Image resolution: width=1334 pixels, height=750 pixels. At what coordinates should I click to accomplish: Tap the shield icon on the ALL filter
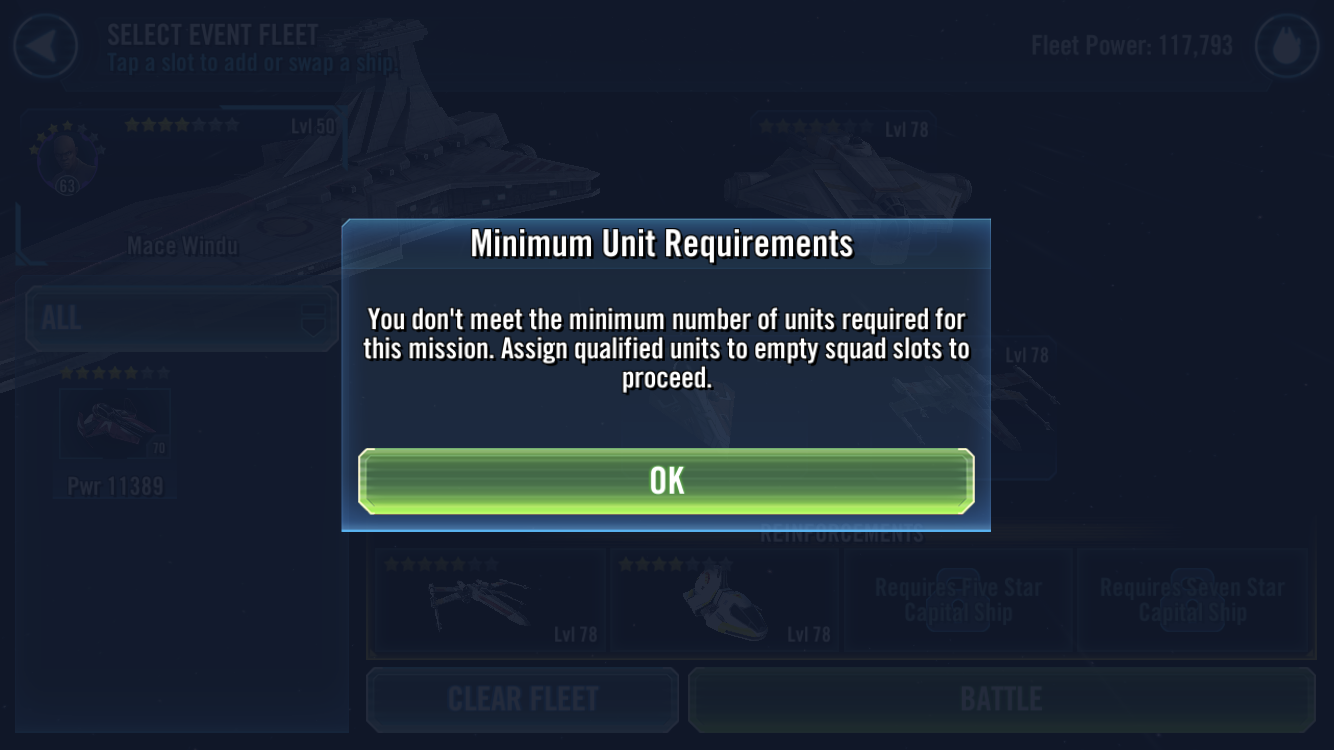click(x=318, y=318)
